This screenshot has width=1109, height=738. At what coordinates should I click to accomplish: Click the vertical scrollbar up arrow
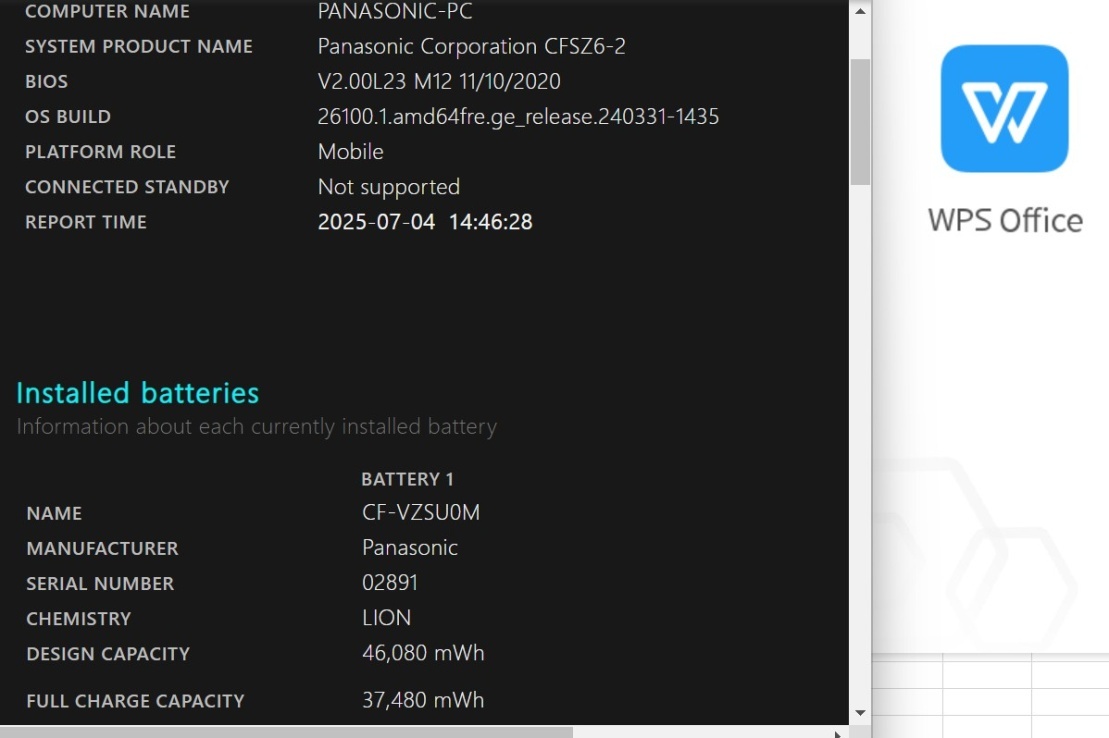coord(860,11)
